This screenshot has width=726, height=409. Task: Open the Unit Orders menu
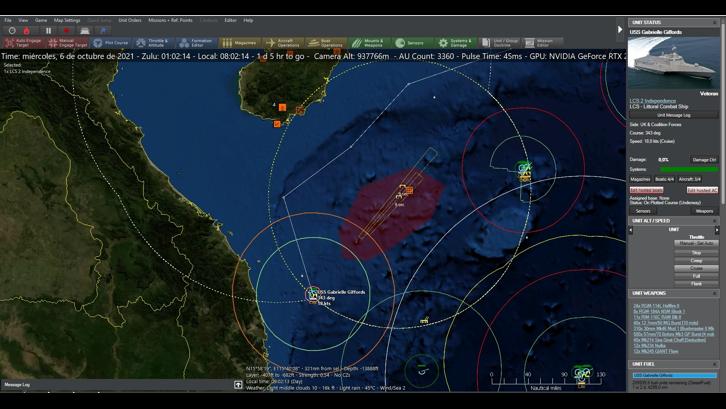(130, 20)
